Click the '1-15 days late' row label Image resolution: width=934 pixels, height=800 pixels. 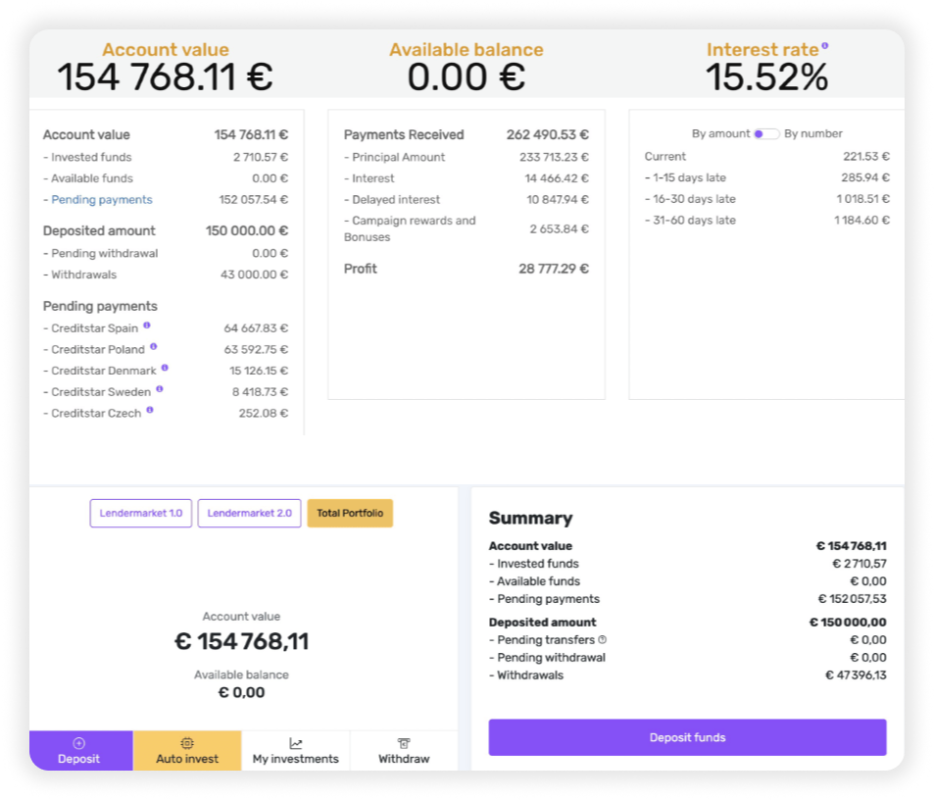coord(685,178)
